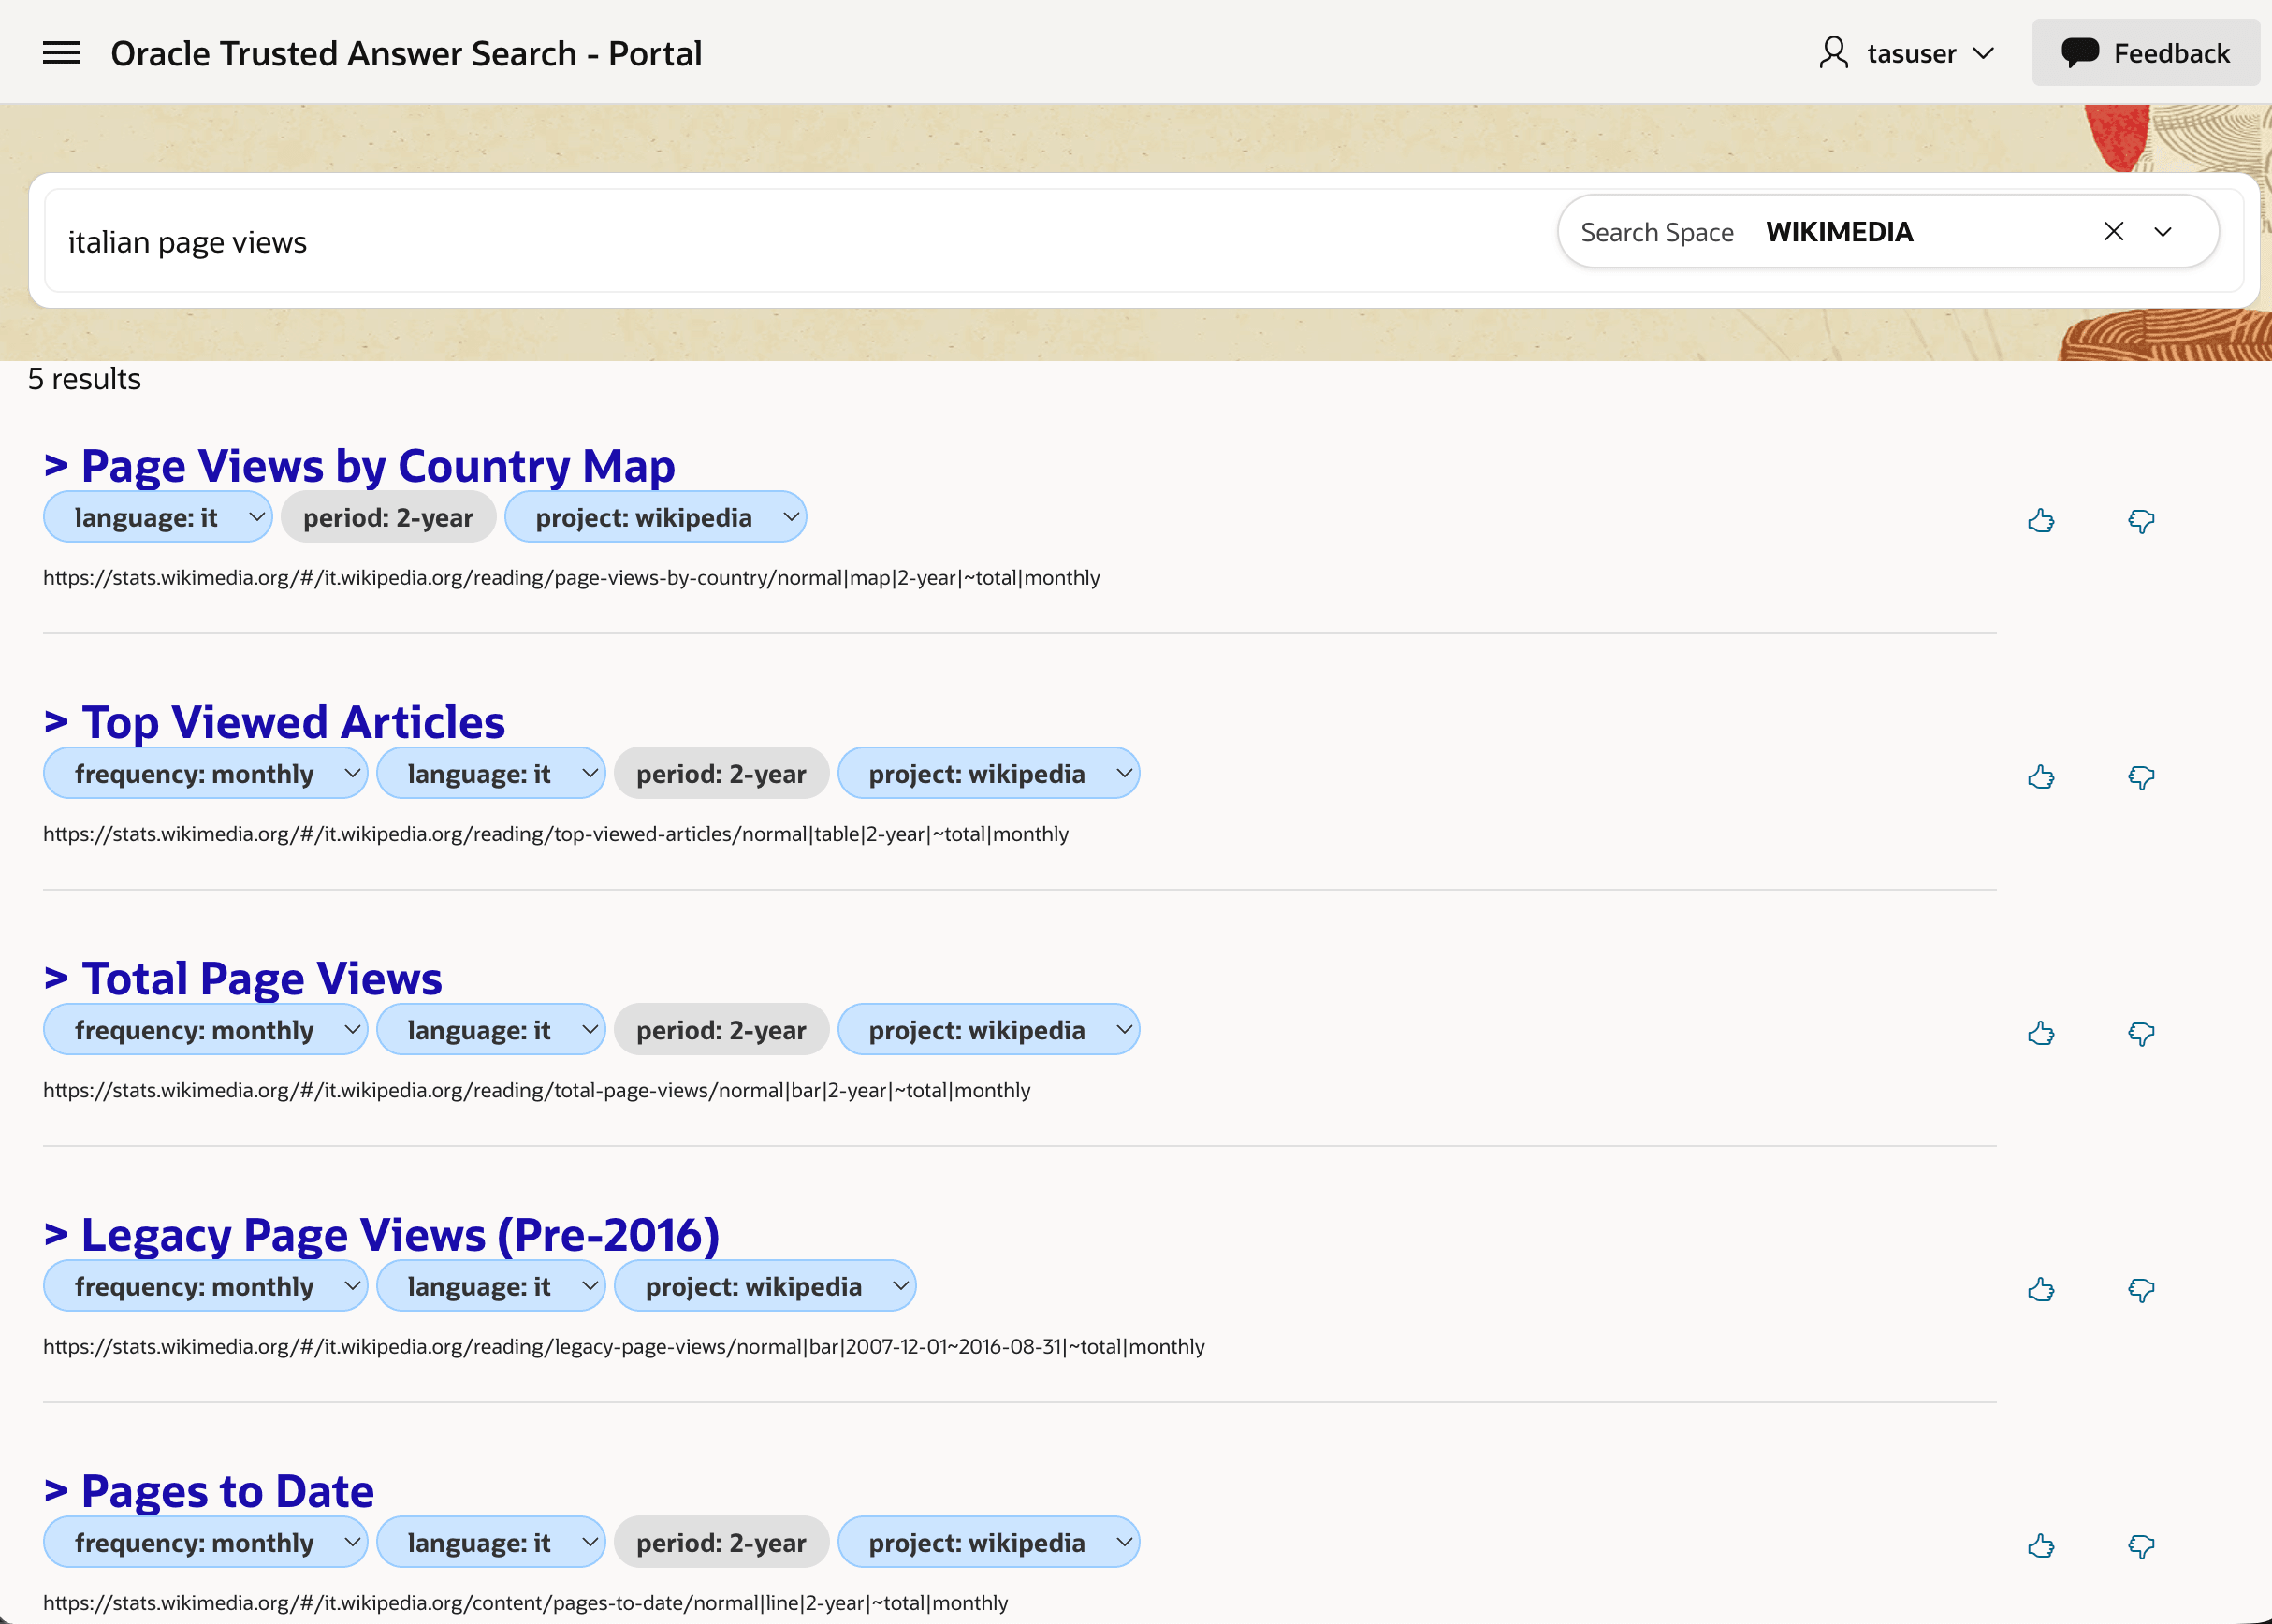Change frequency chip for Legacy Page Views
This screenshot has height=1624, width=2272.
click(205, 1285)
